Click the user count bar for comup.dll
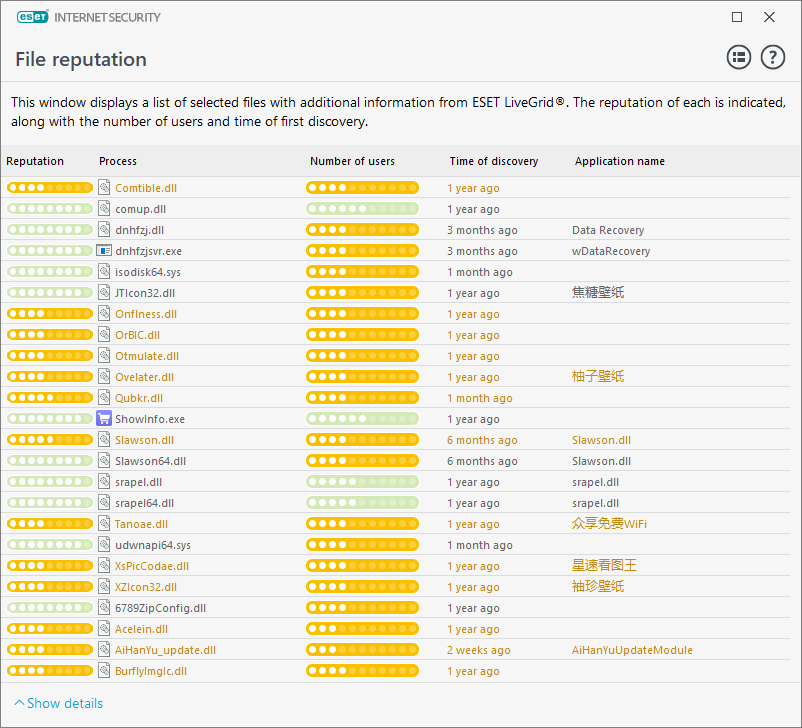The height and width of the screenshot is (728, 802). (x=362, y=209)
